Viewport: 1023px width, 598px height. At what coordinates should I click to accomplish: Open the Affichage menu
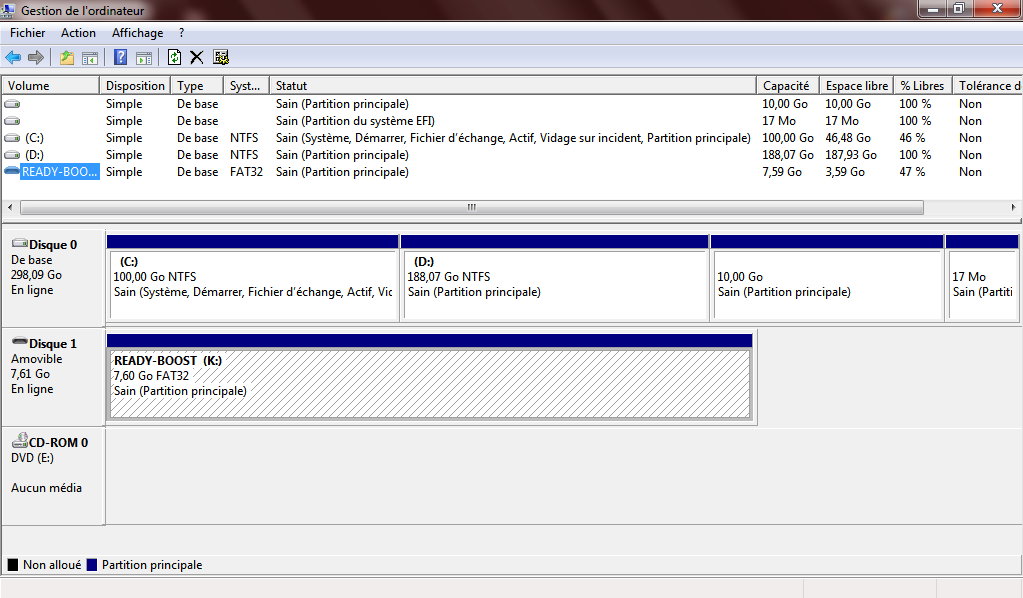coord(137,33)
